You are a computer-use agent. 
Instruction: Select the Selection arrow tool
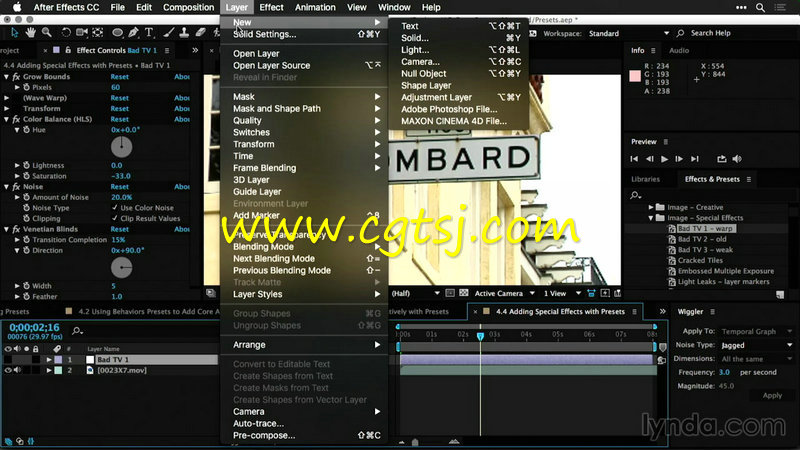tap(14, 33)
